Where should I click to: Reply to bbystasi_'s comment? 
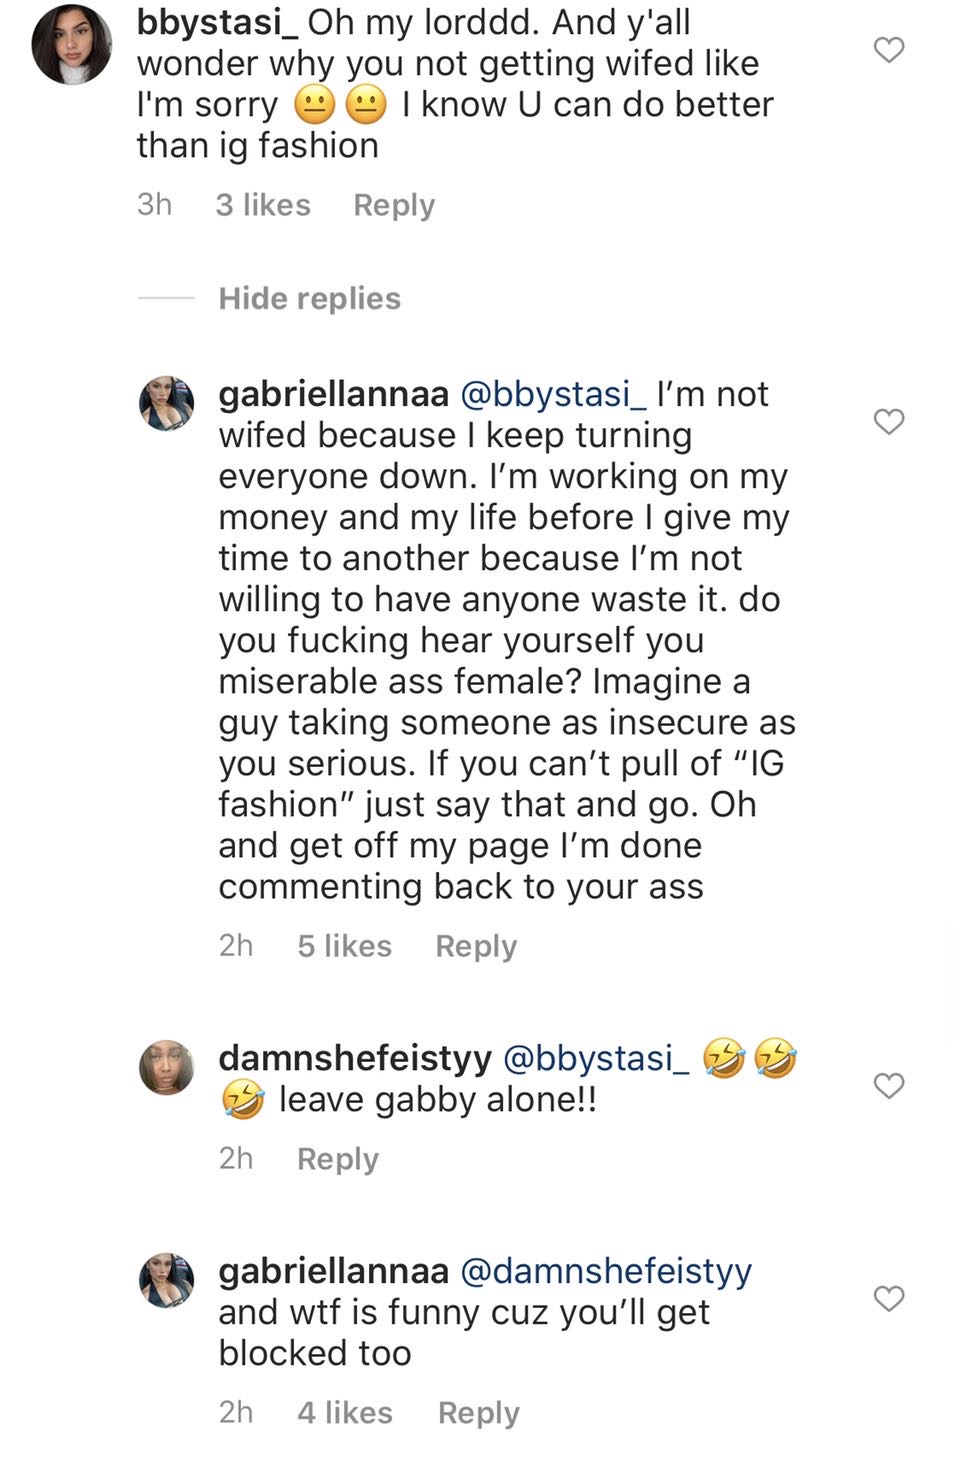coord(394,205)
